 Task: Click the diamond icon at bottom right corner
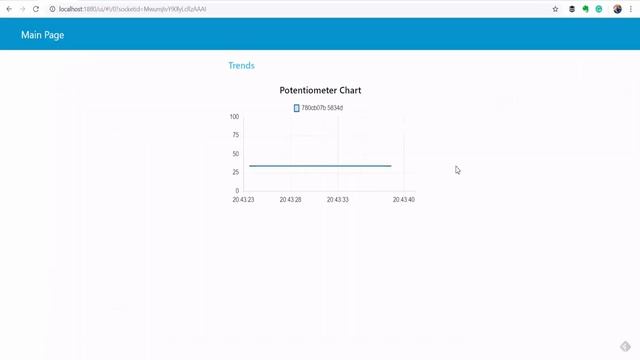coord(625,346)
